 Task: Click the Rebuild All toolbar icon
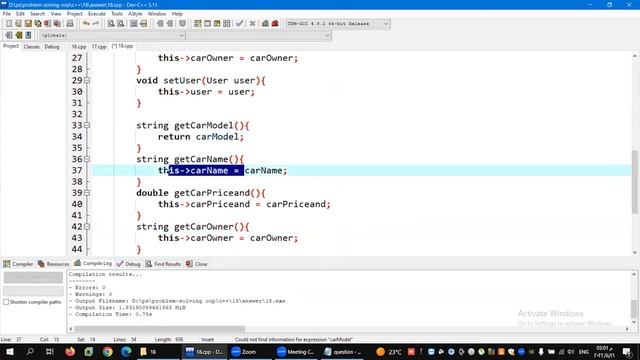[227, 24]
